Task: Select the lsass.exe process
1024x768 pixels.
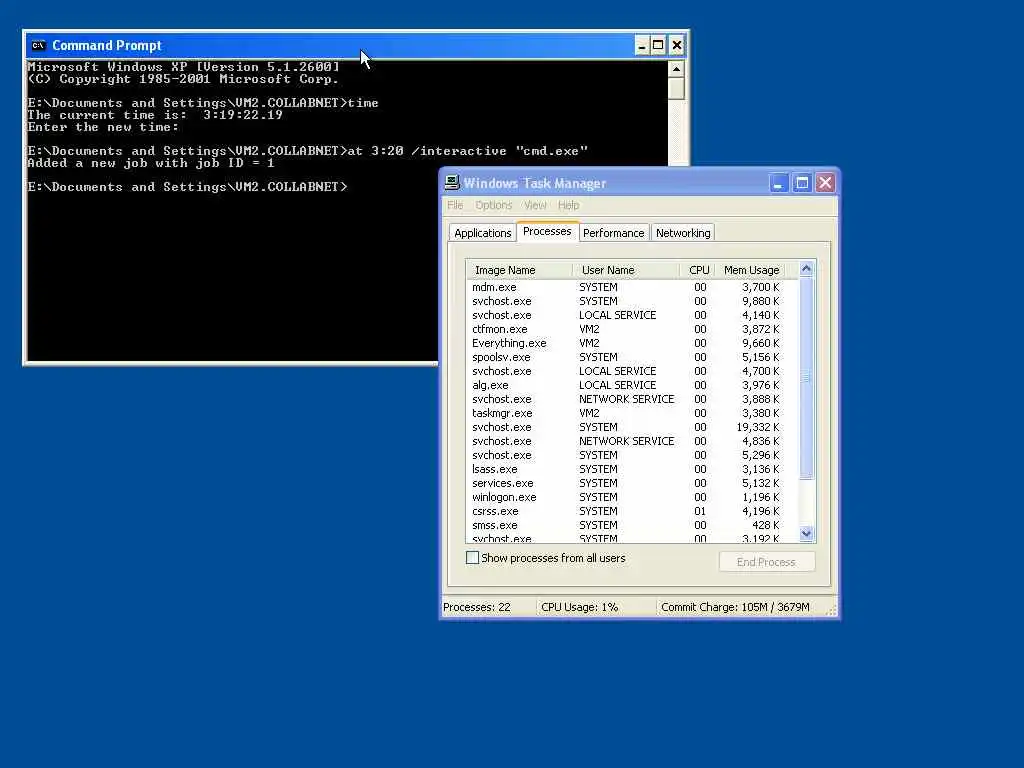Action: [632, 469]
